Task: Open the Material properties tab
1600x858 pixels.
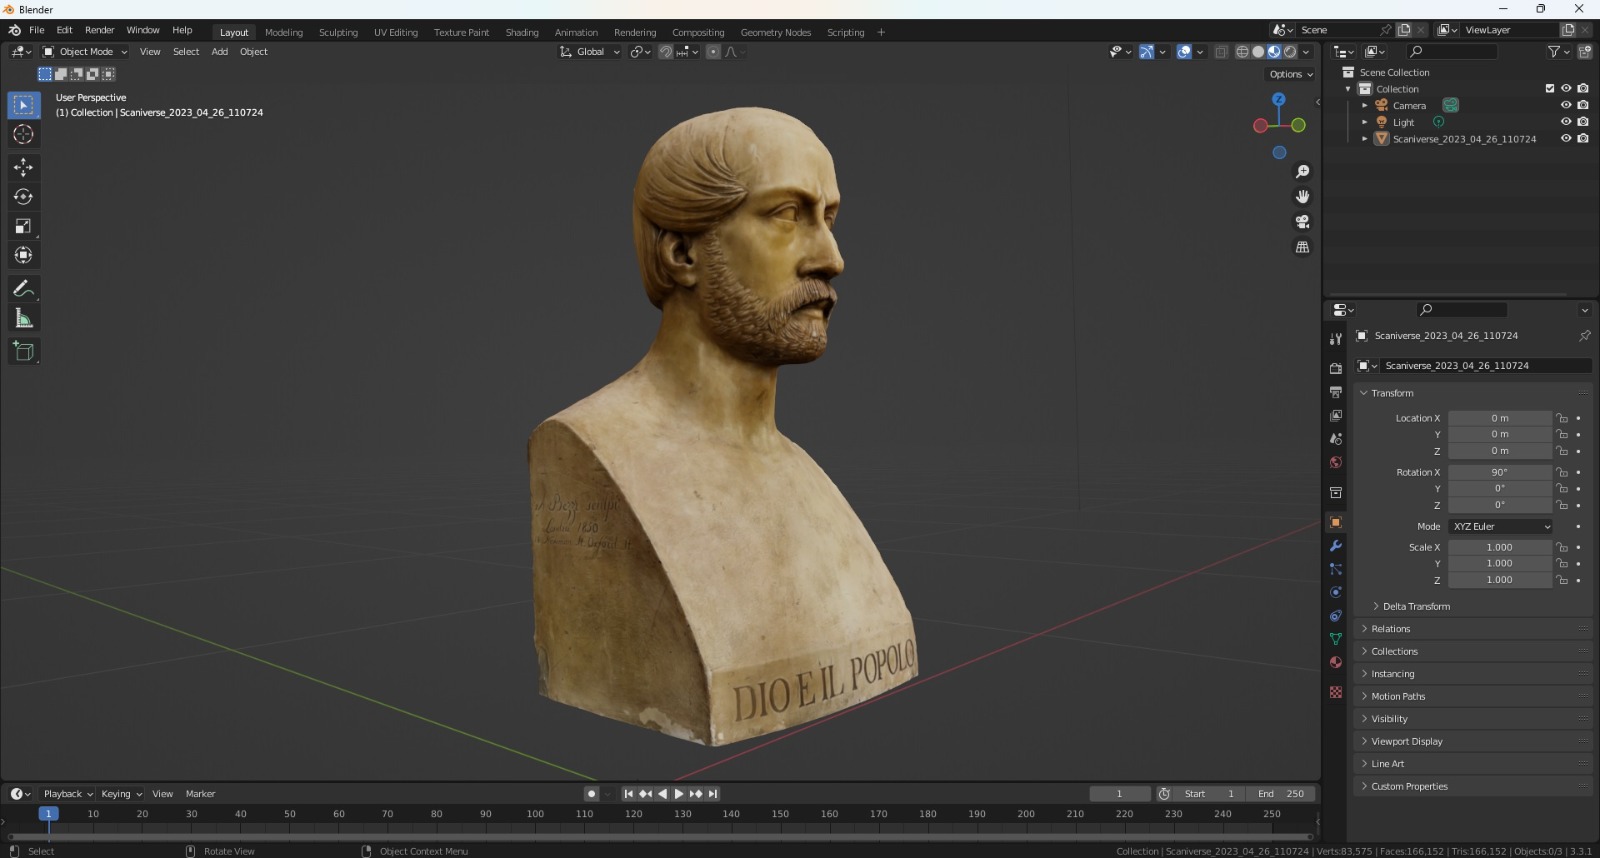Action: (1335, 662)
